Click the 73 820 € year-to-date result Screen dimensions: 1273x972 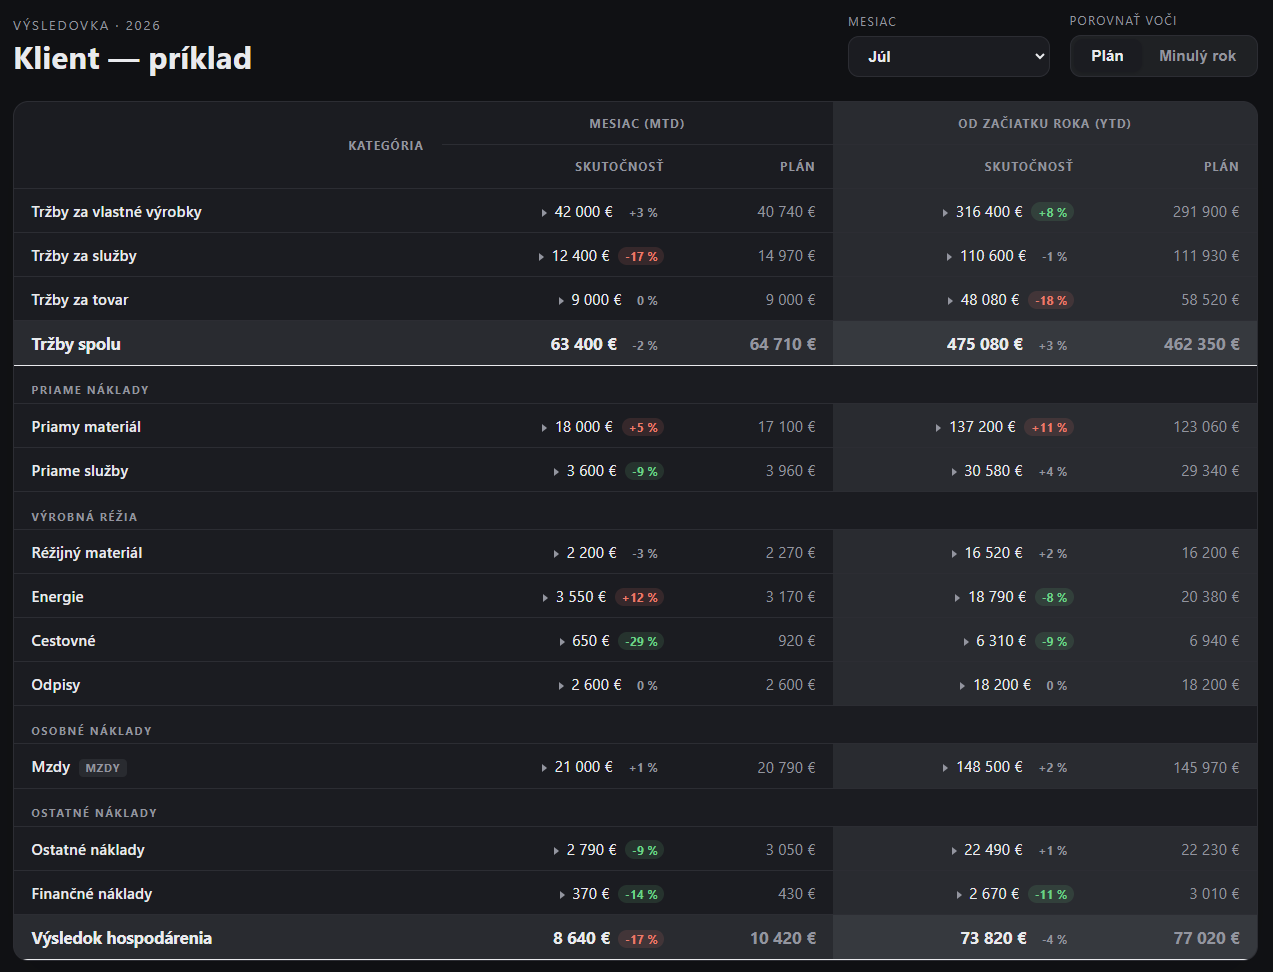[993, 938]
